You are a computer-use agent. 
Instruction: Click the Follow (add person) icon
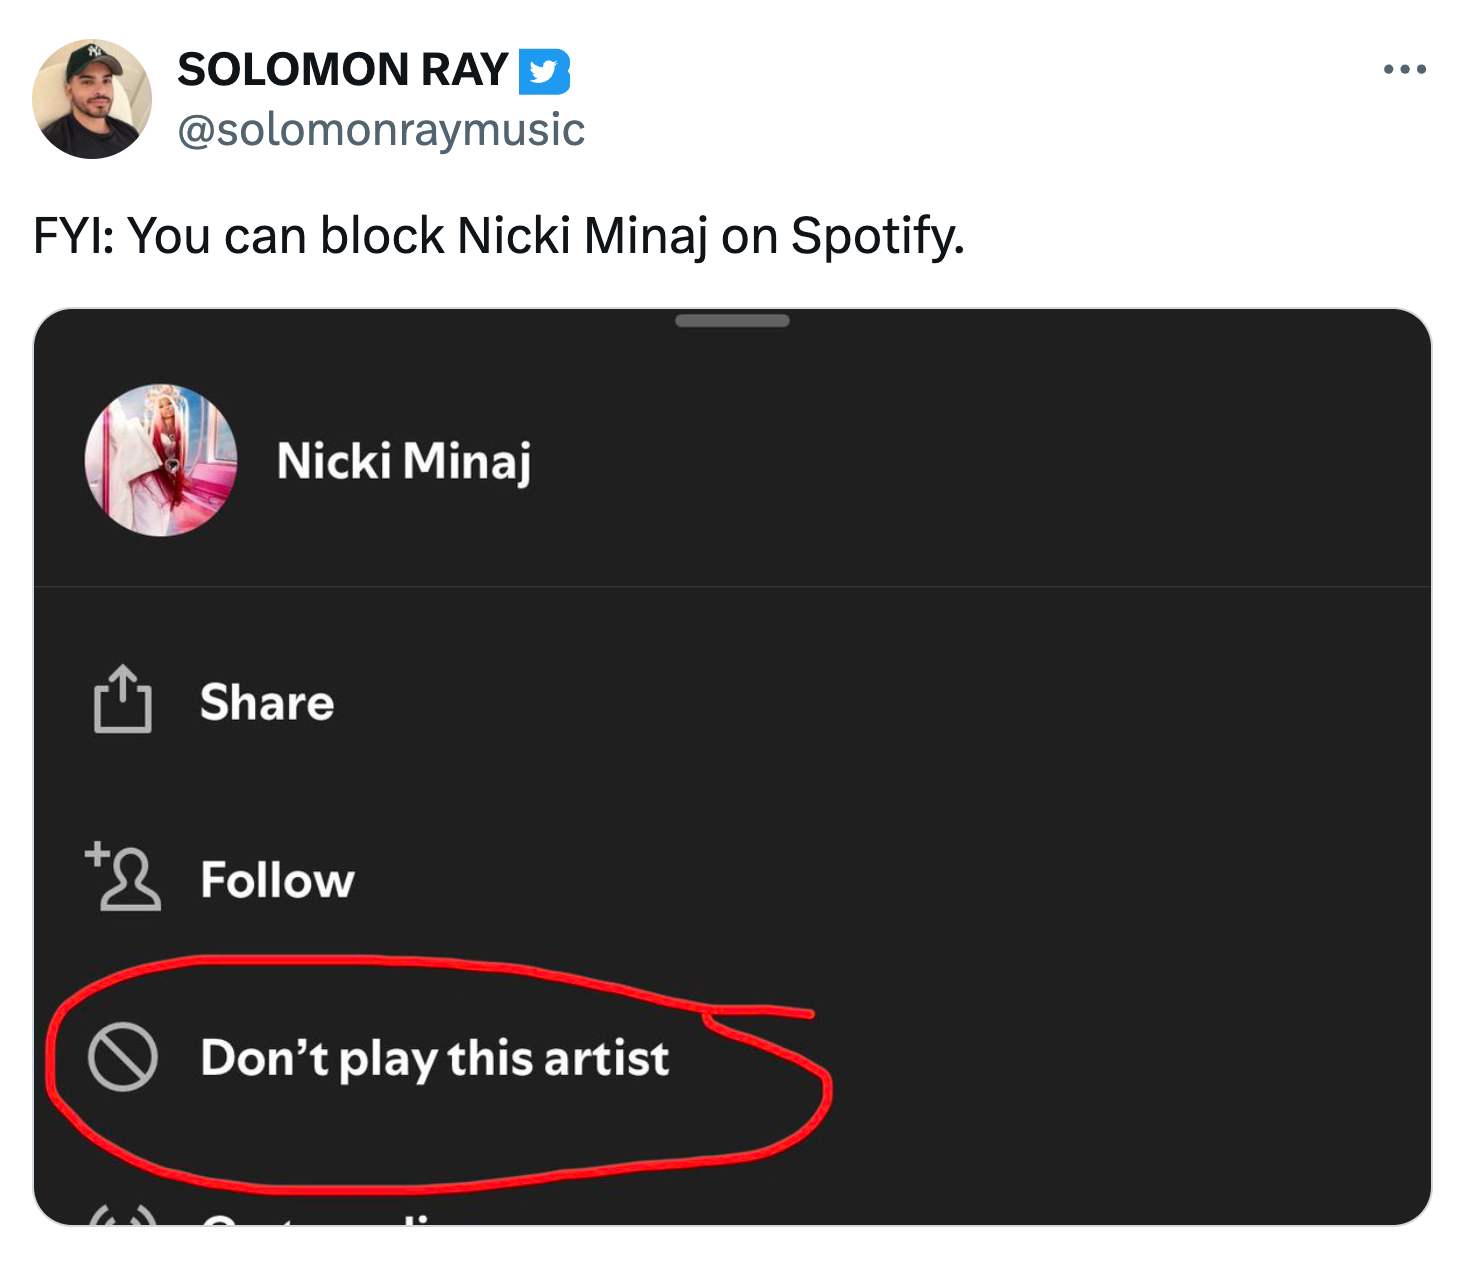click(x=124, y=880)
